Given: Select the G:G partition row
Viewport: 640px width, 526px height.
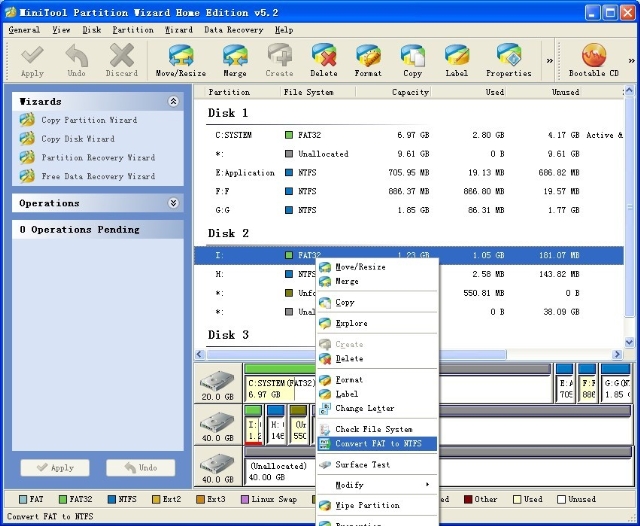Looking at the screenshot, I should coord(409,210).
